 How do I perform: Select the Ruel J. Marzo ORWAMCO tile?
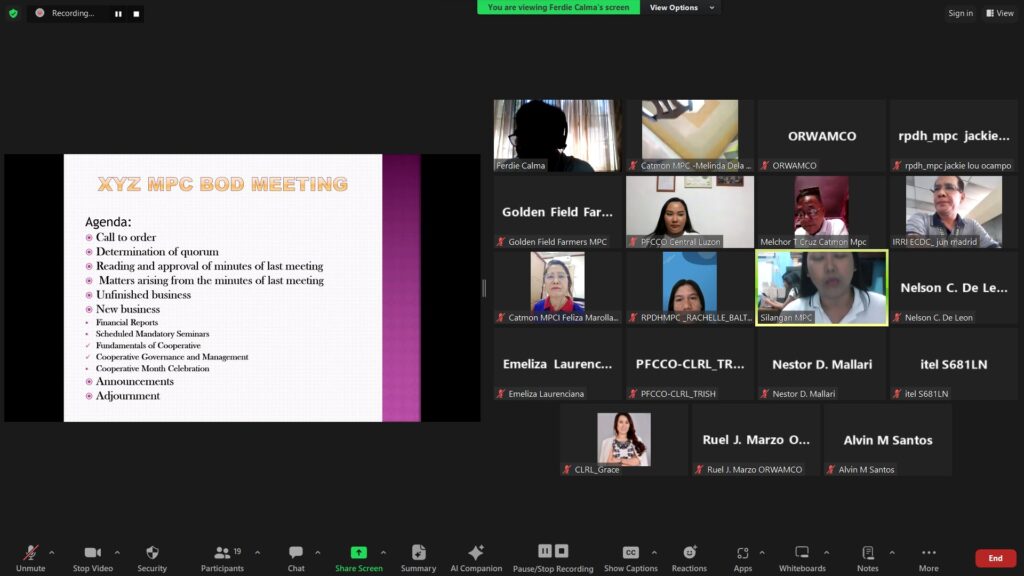[756, 440]
